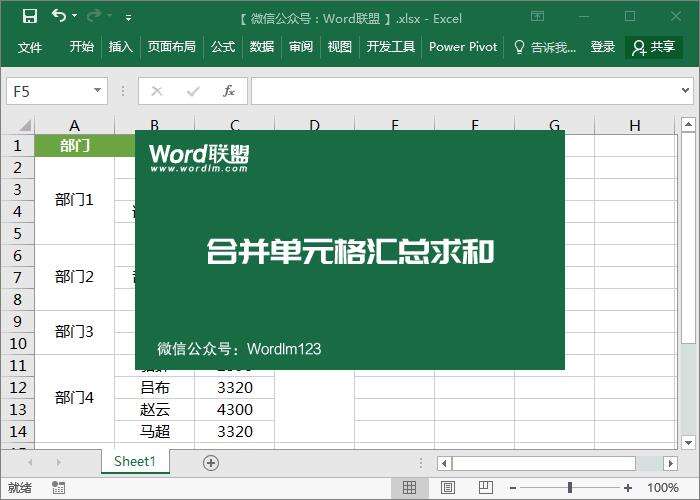Switch to the 公式 ribbon tab
The width and height of the screenshot is (700, 500).
(223, 46)
